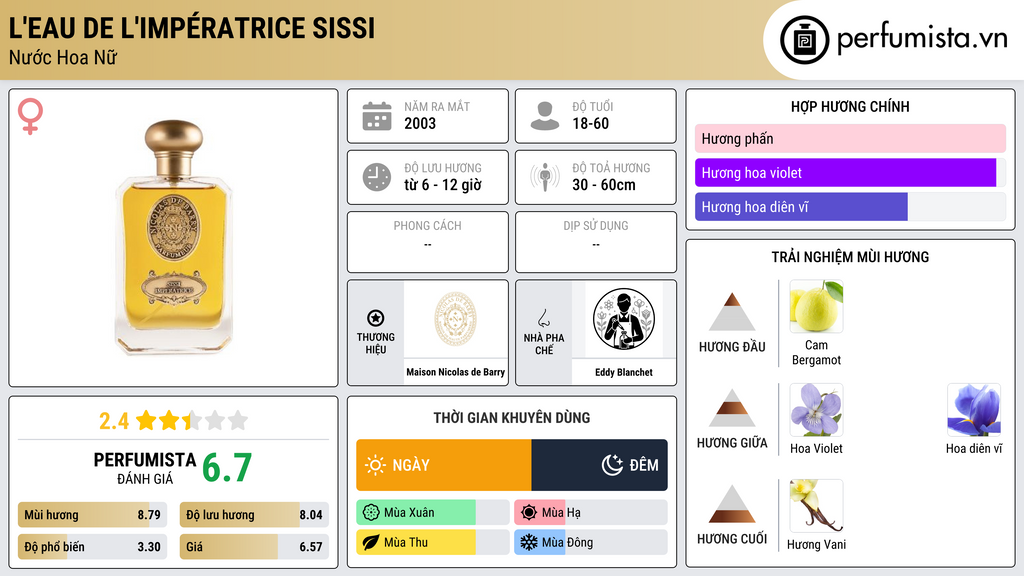This screenshot has height=576, width=1024.
Task: Click the sun icon for Mùa Hạ
Action: click(529, 513)
